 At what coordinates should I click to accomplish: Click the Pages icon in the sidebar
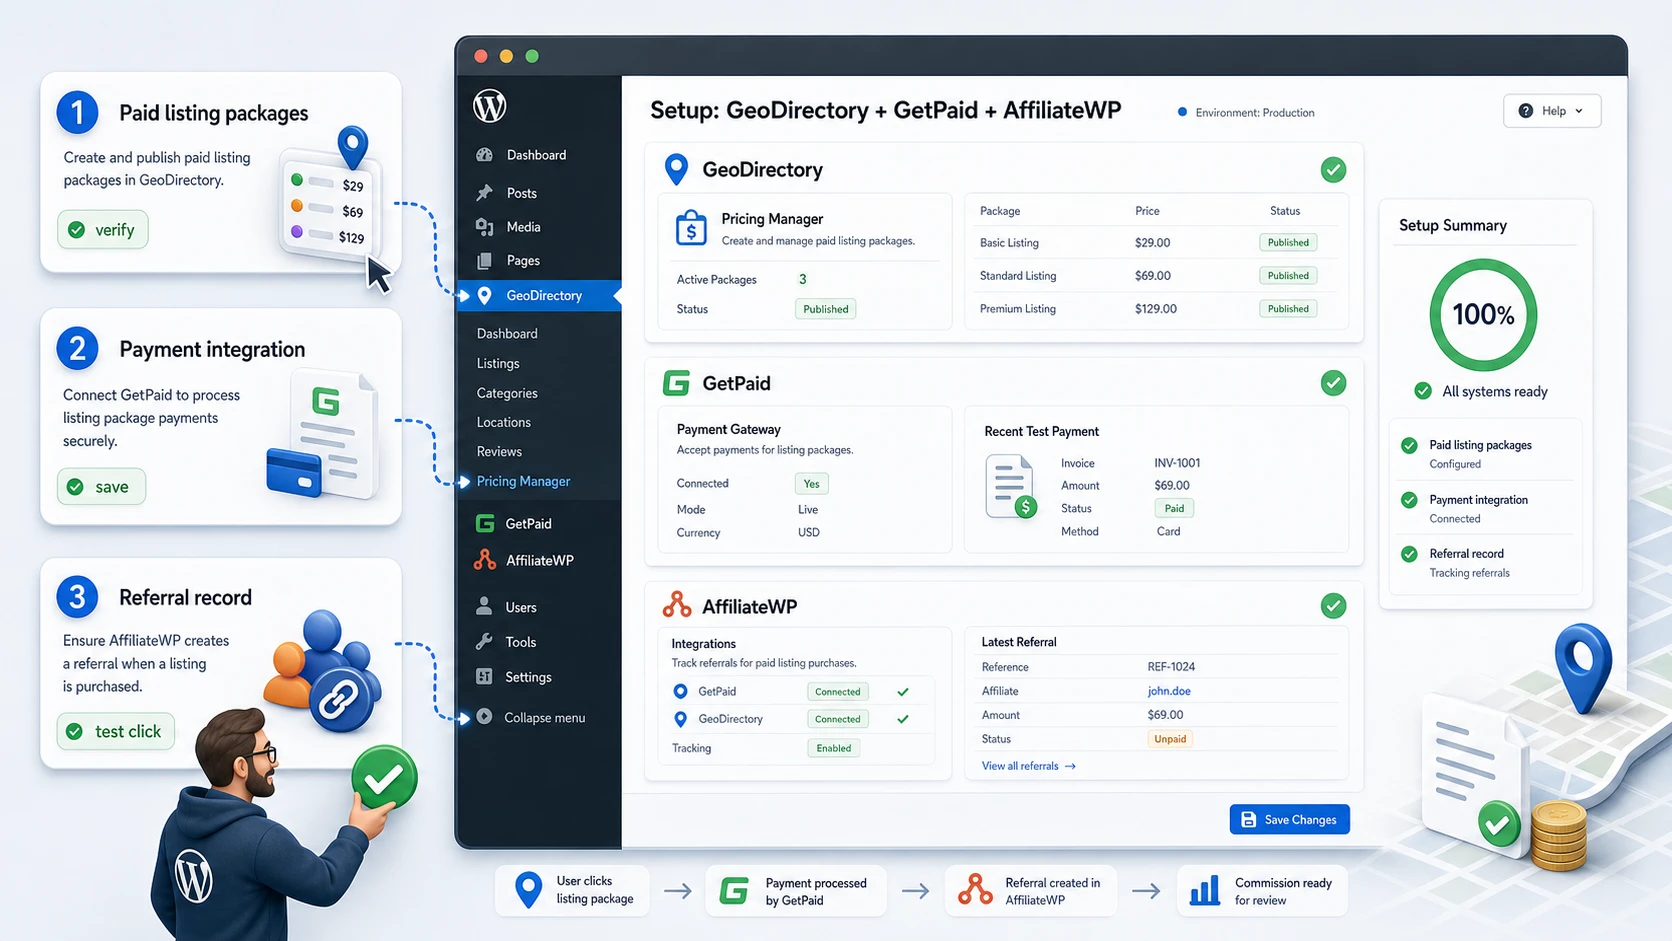(x=485, y=260)
